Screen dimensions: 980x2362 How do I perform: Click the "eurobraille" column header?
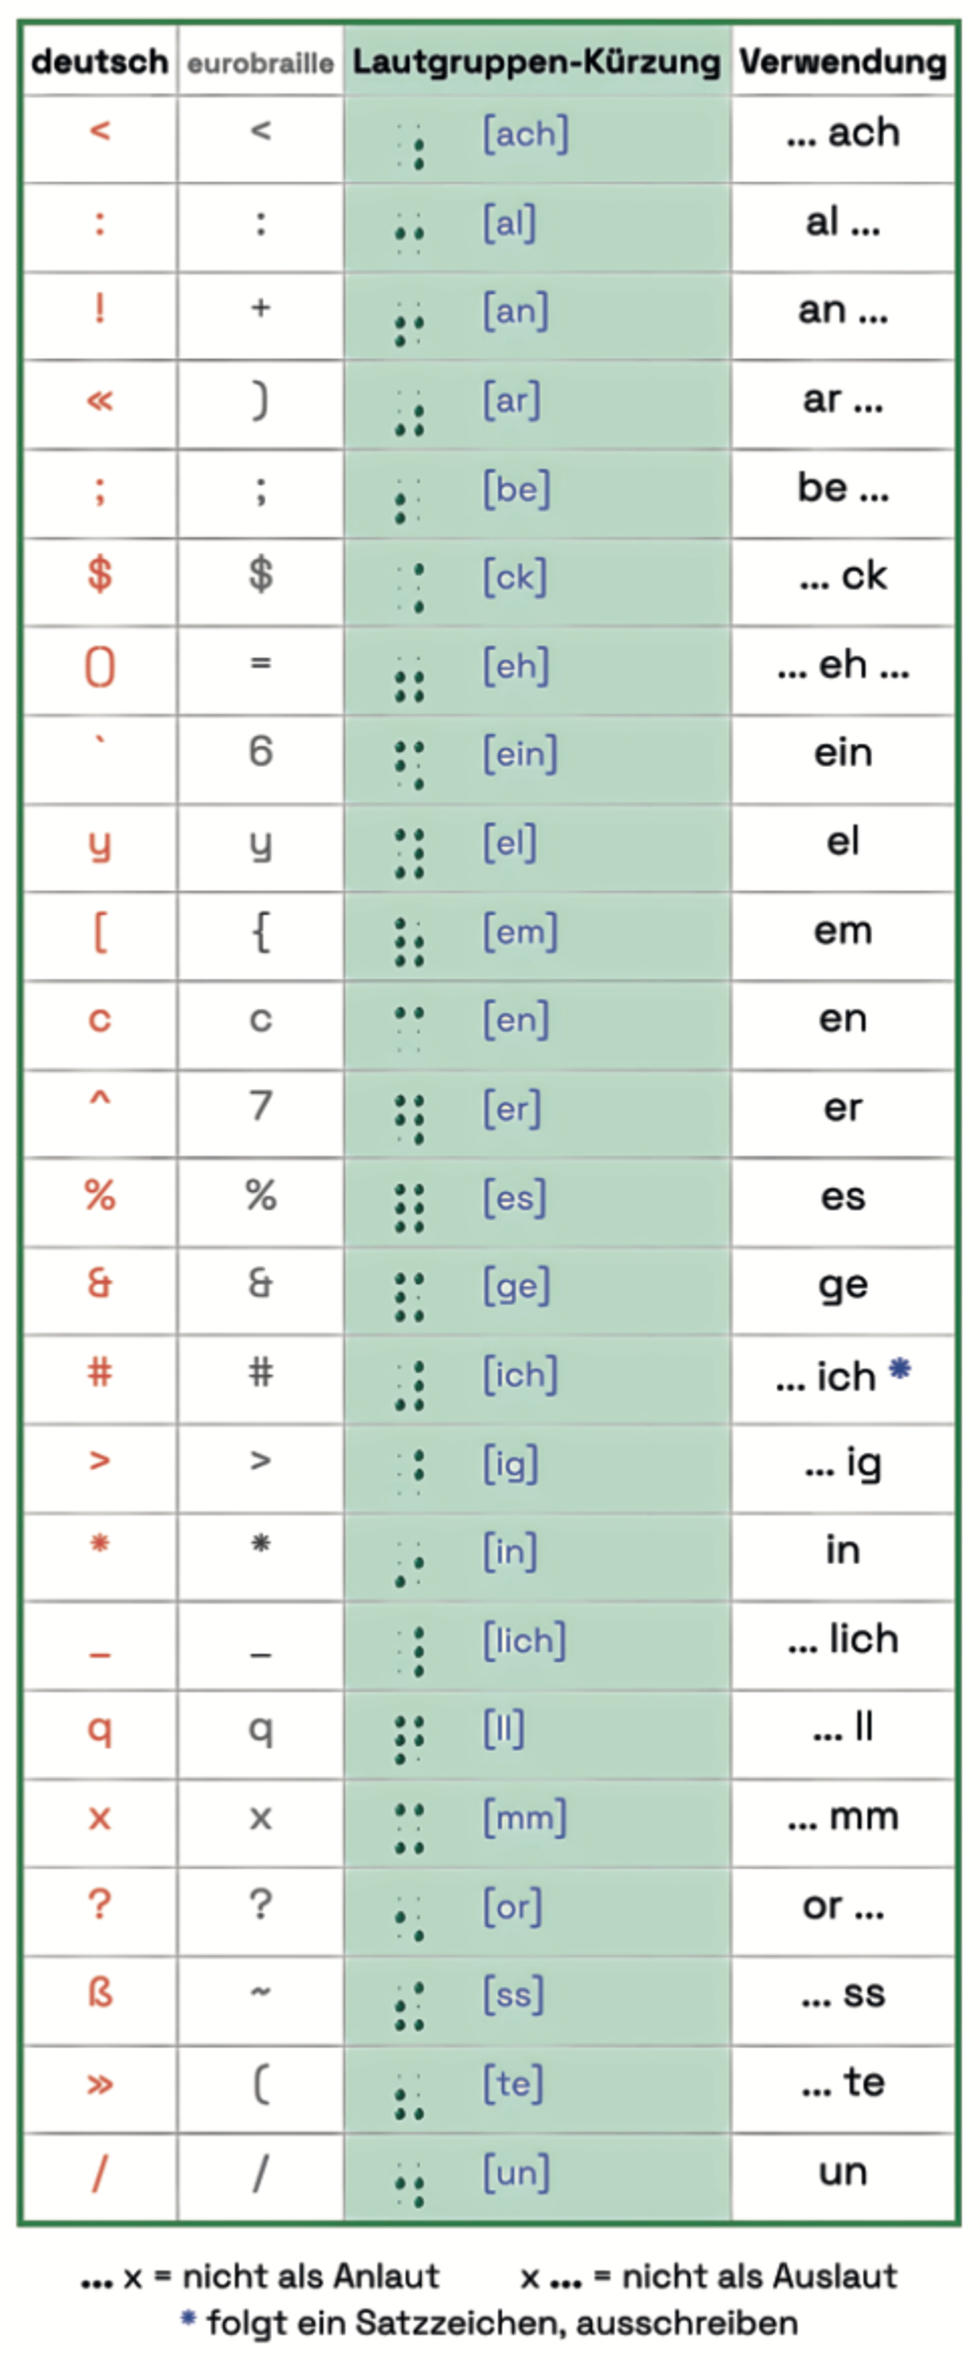pos(260,64)
